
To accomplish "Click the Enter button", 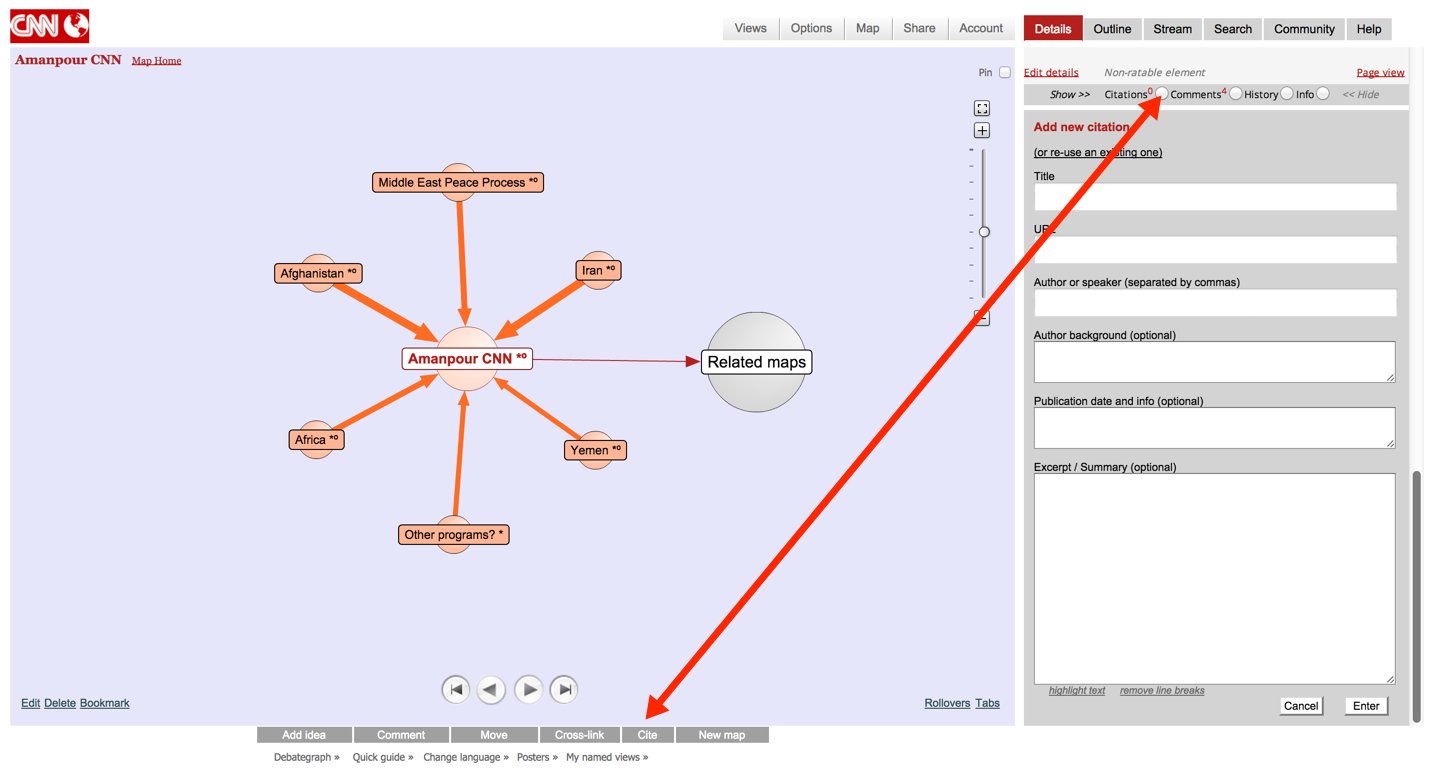I will point(1366,706).
